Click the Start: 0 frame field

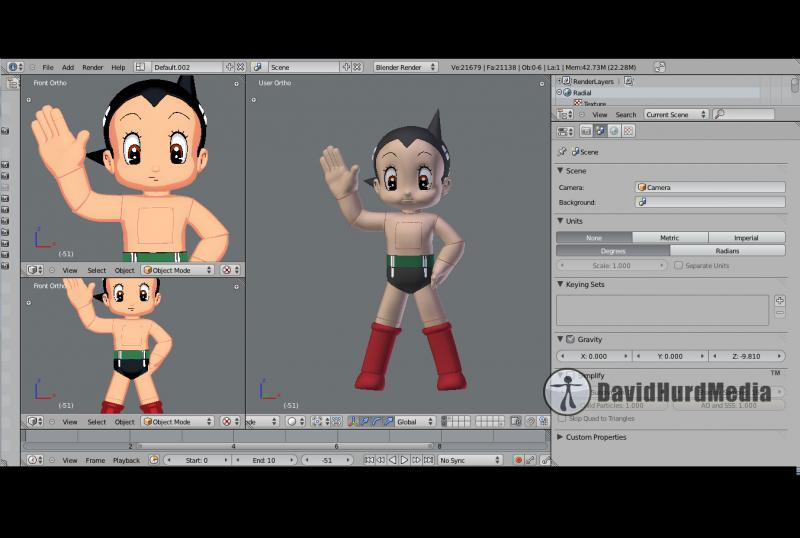coord(197,460)
